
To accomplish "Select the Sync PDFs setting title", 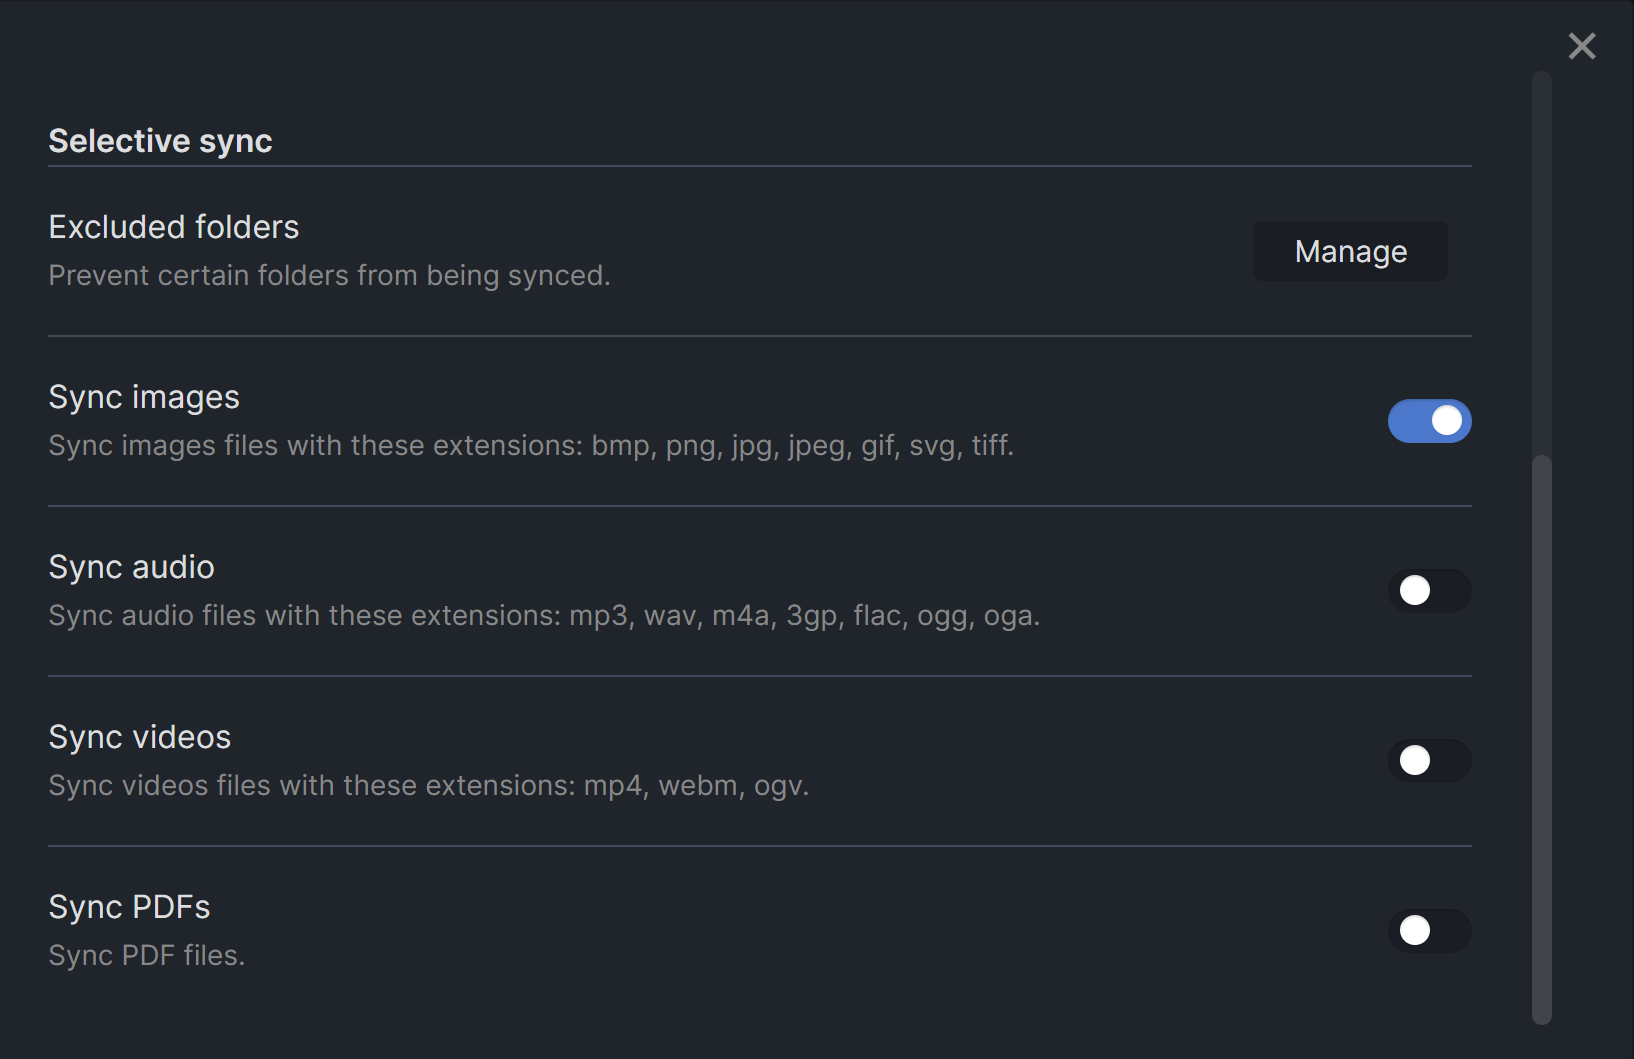I will click(129, 907).
